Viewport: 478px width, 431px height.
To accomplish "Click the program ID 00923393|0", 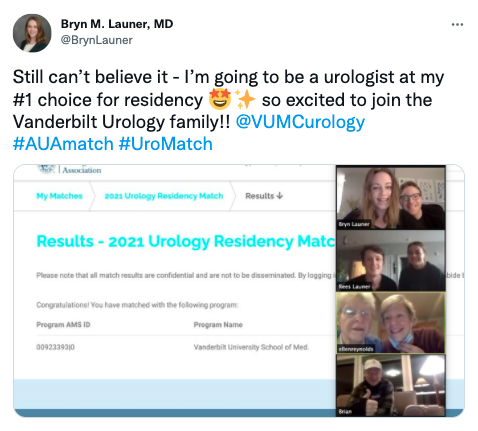I will [55, 347].
